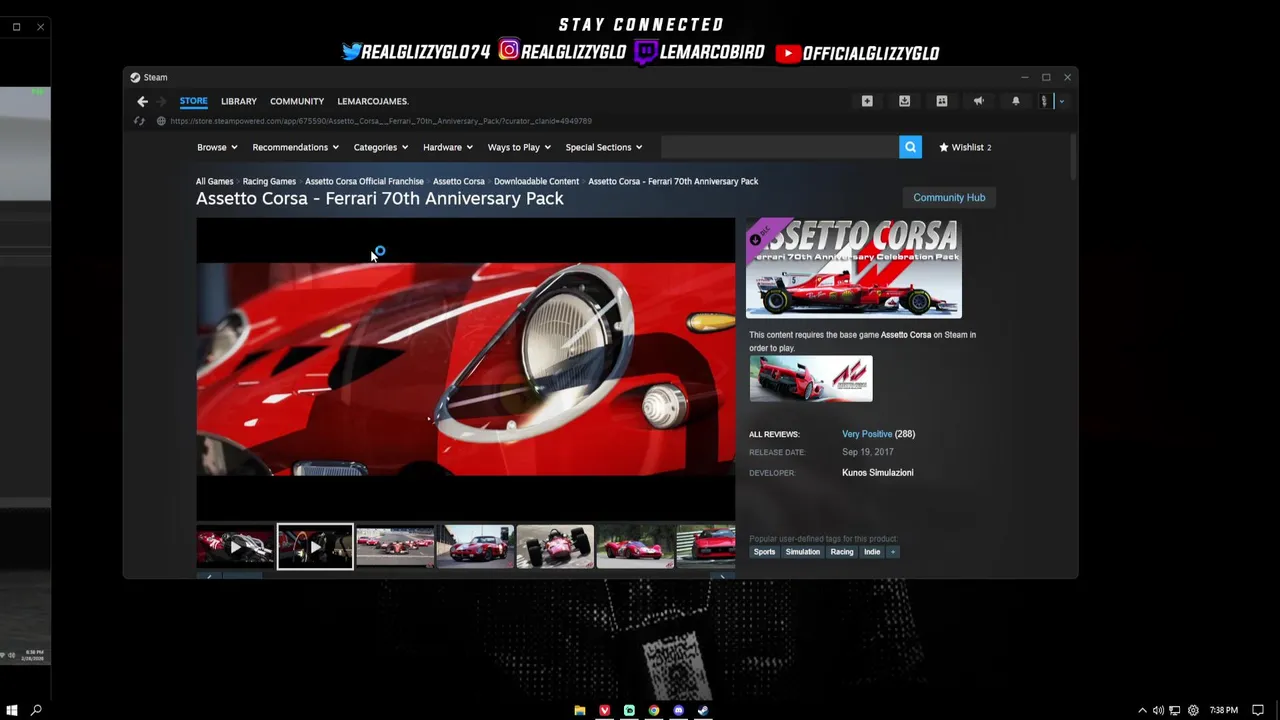Select the Simulation tag
The image size is (1280, 720).
(x=802, y=552)
